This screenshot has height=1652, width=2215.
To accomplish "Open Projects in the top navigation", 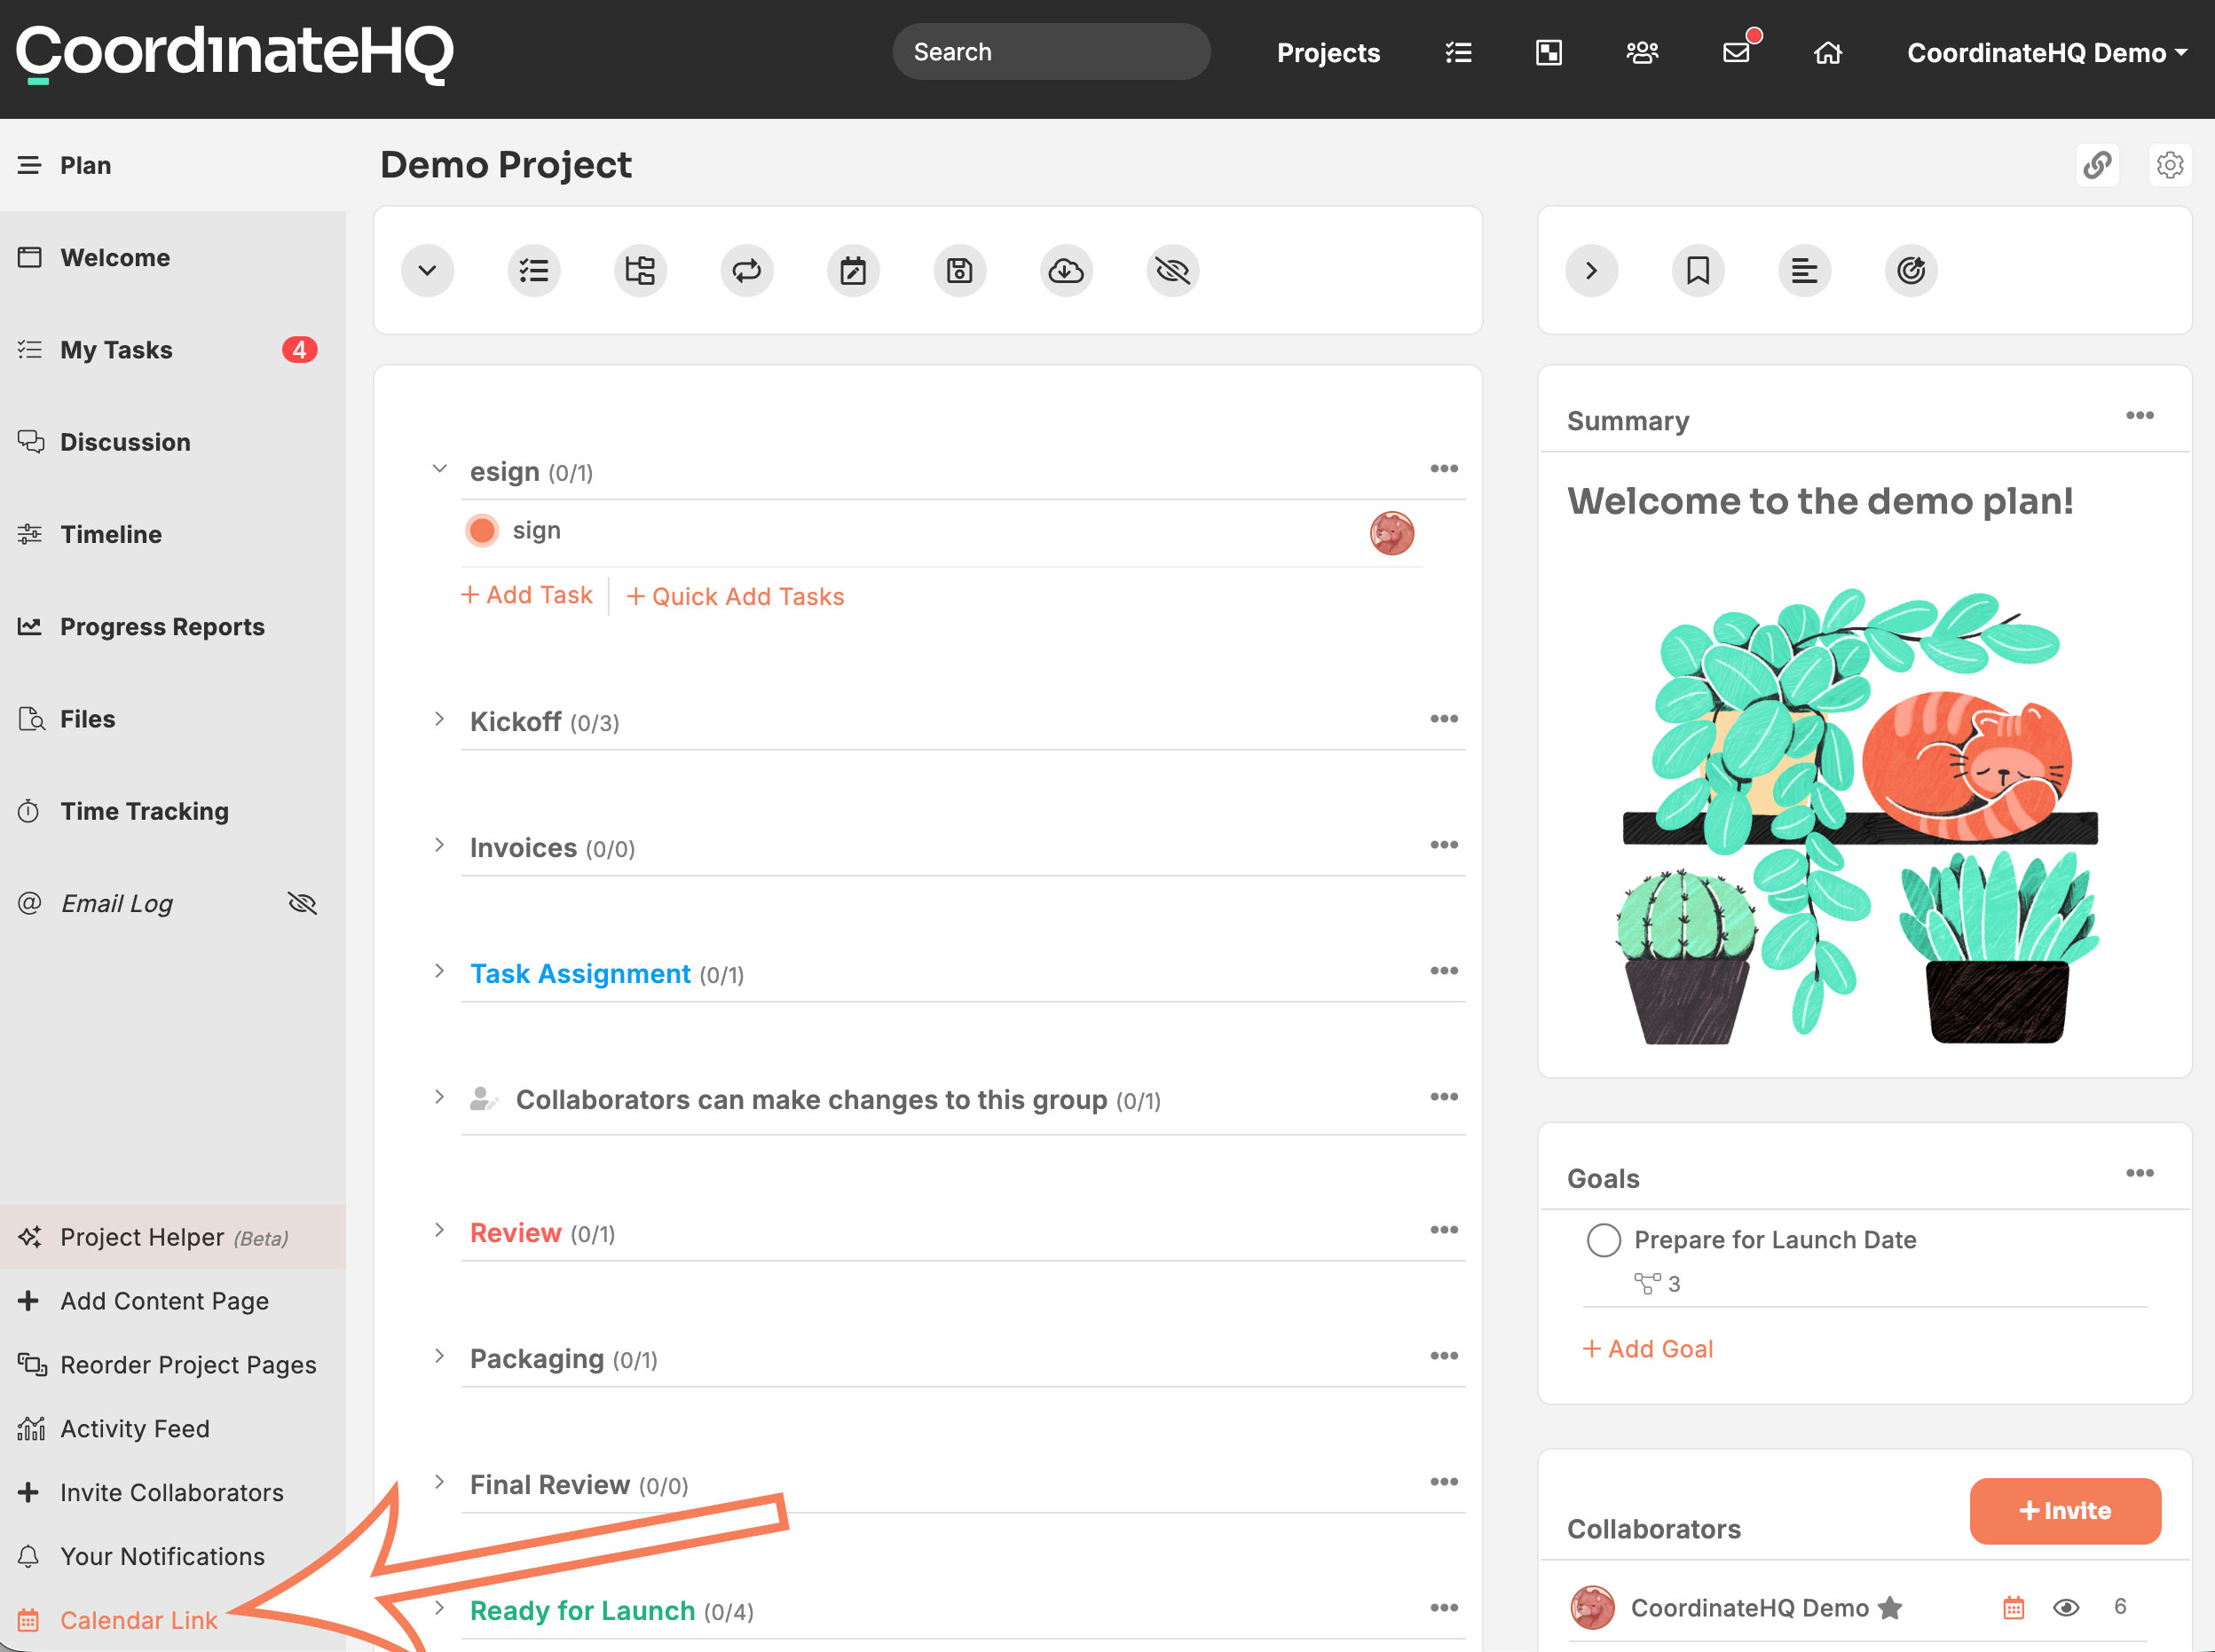I will [1328, 53].
